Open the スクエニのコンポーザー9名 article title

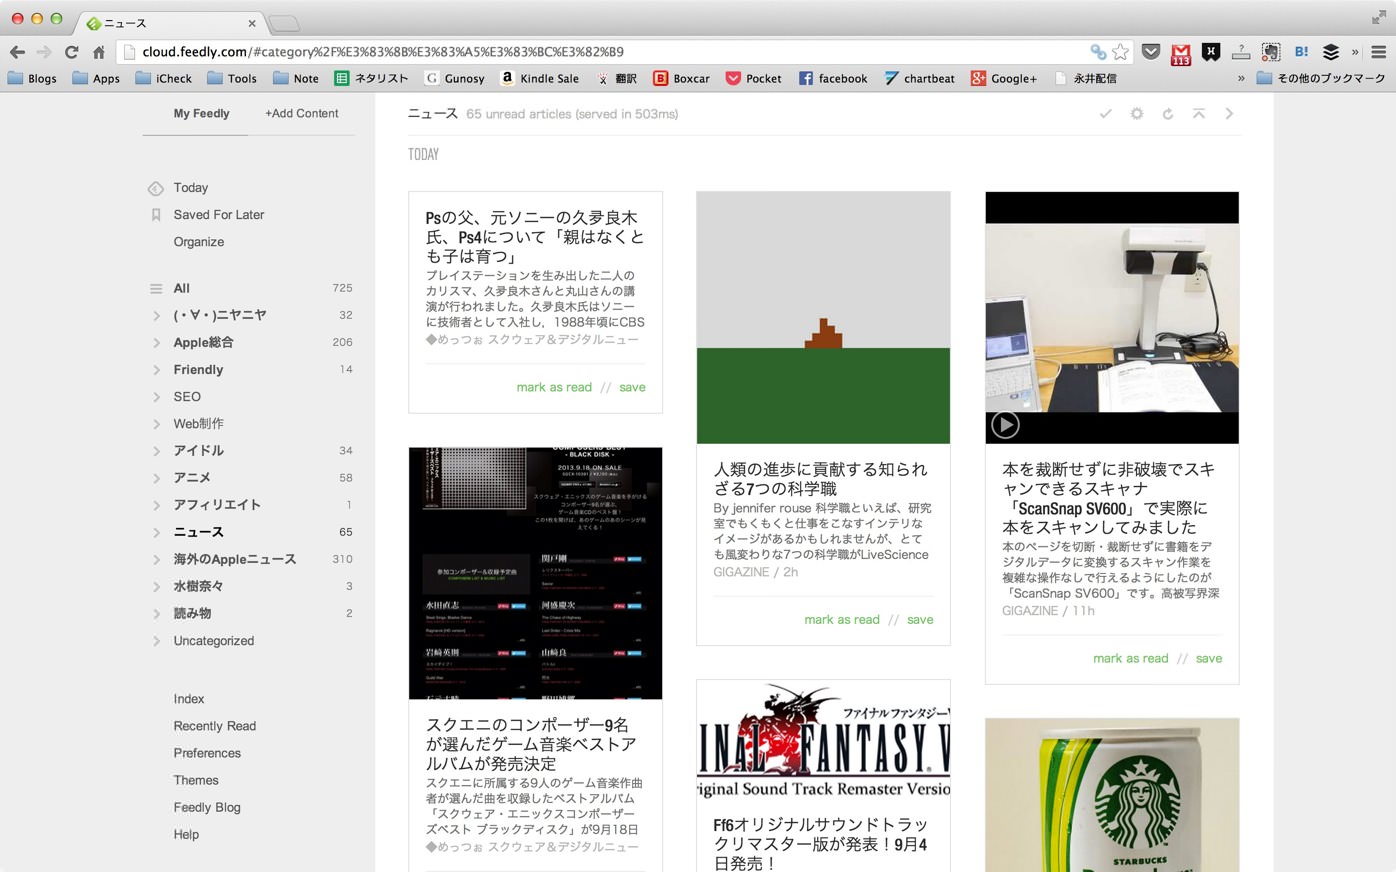(531, 744)
